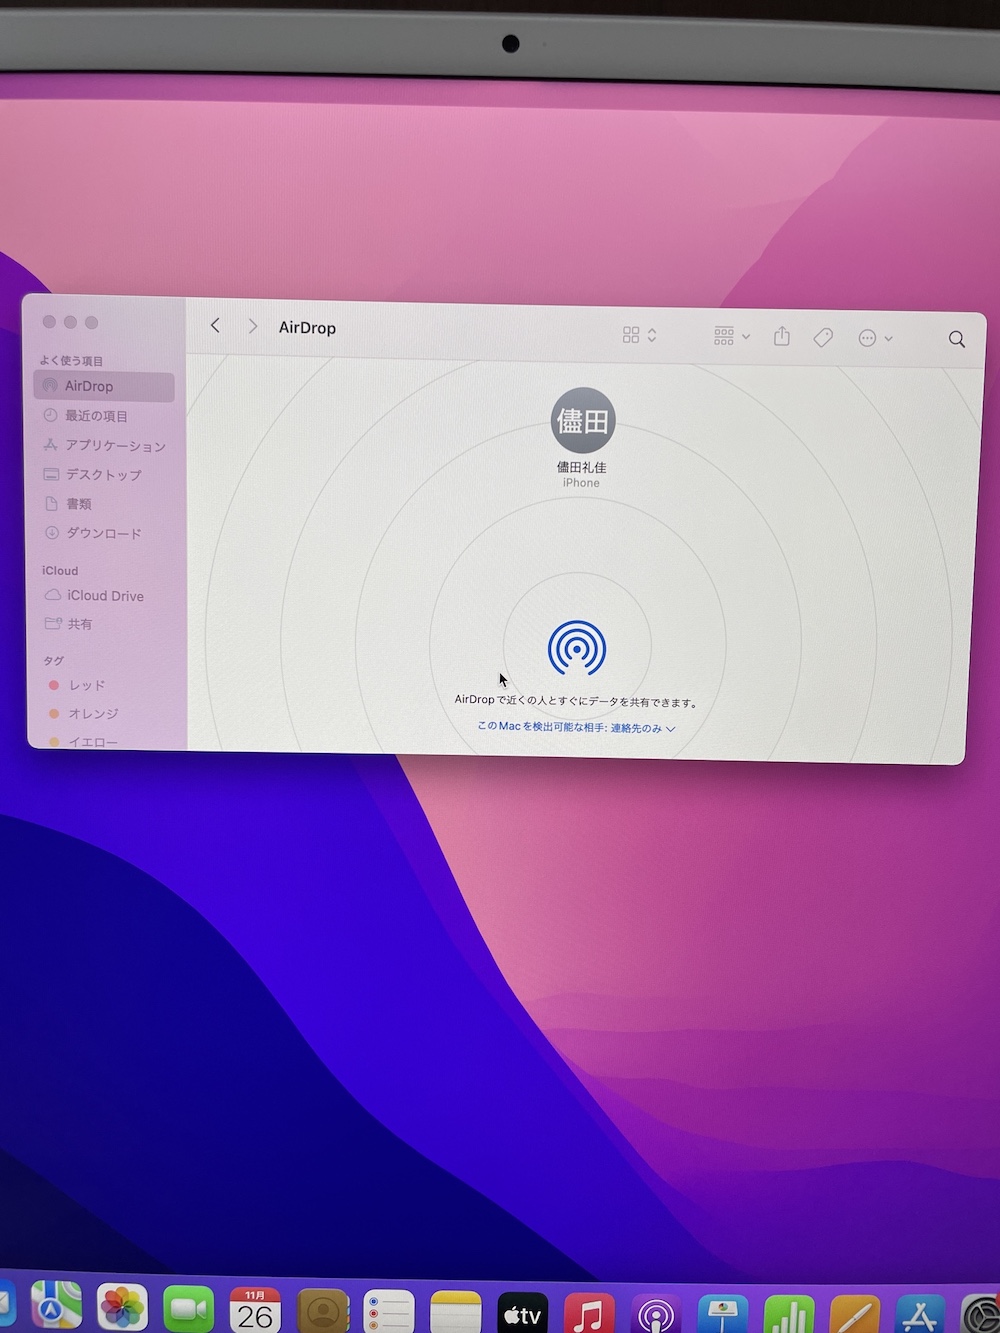Click the tag icon in the Finder toolbar
The height and width of the screenshot is (1333, 1000).
pyautogui.click(x=823, y=337)
